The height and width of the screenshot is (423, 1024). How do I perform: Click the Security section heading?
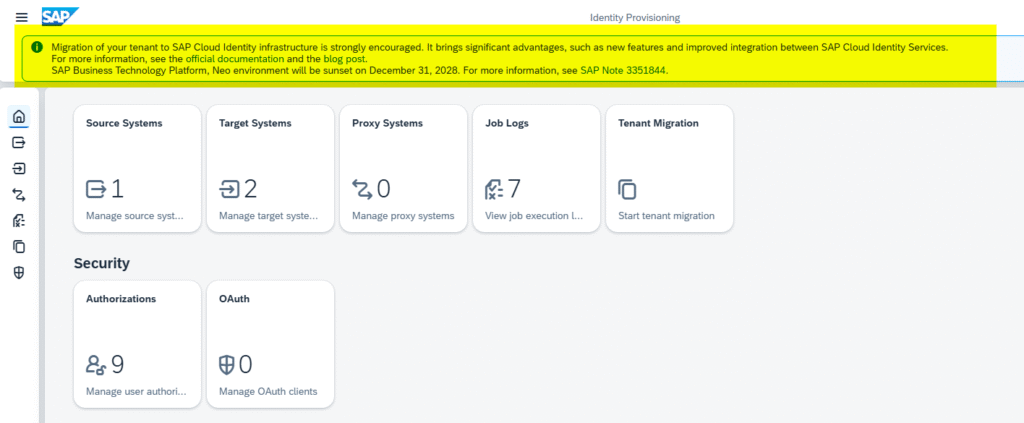pos(102,263)
